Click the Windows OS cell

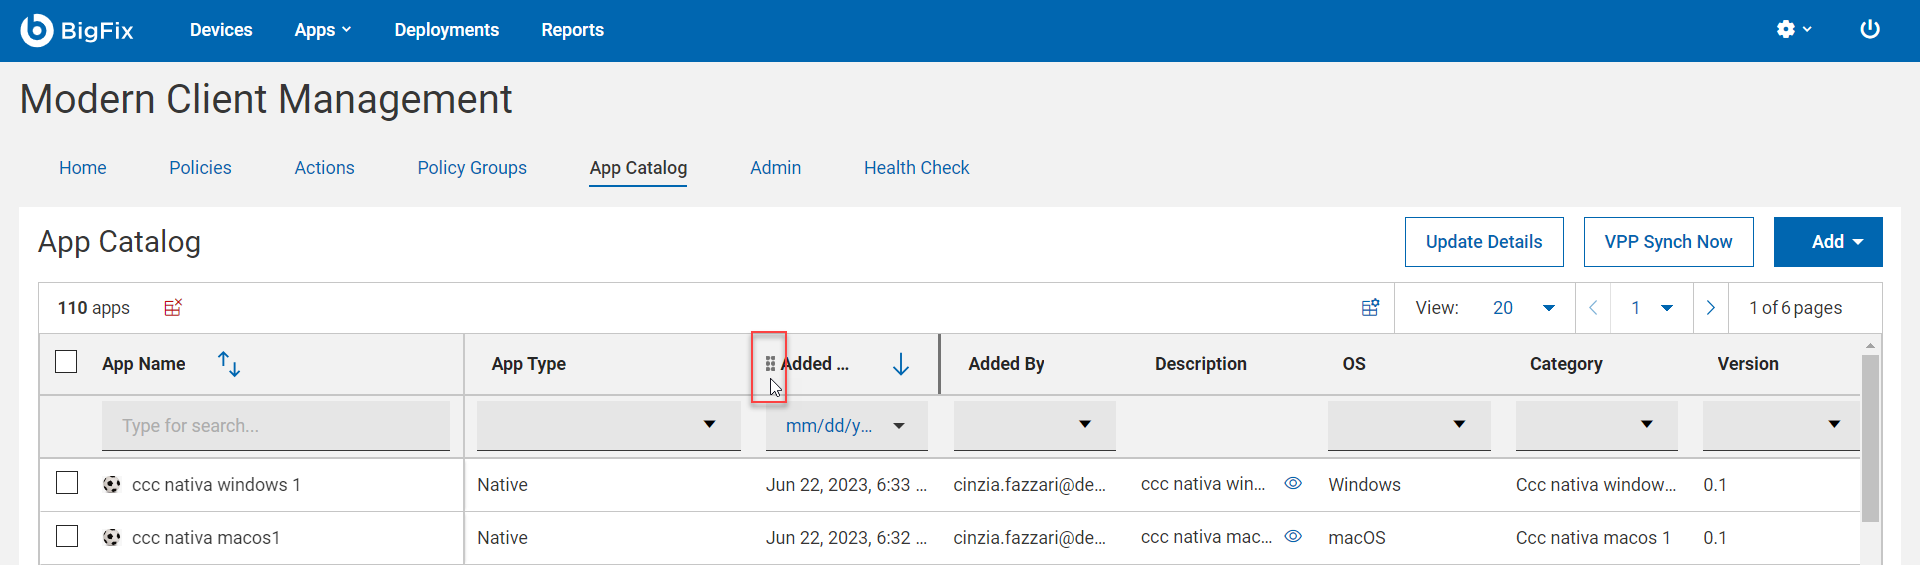(x=1364, y=484)
